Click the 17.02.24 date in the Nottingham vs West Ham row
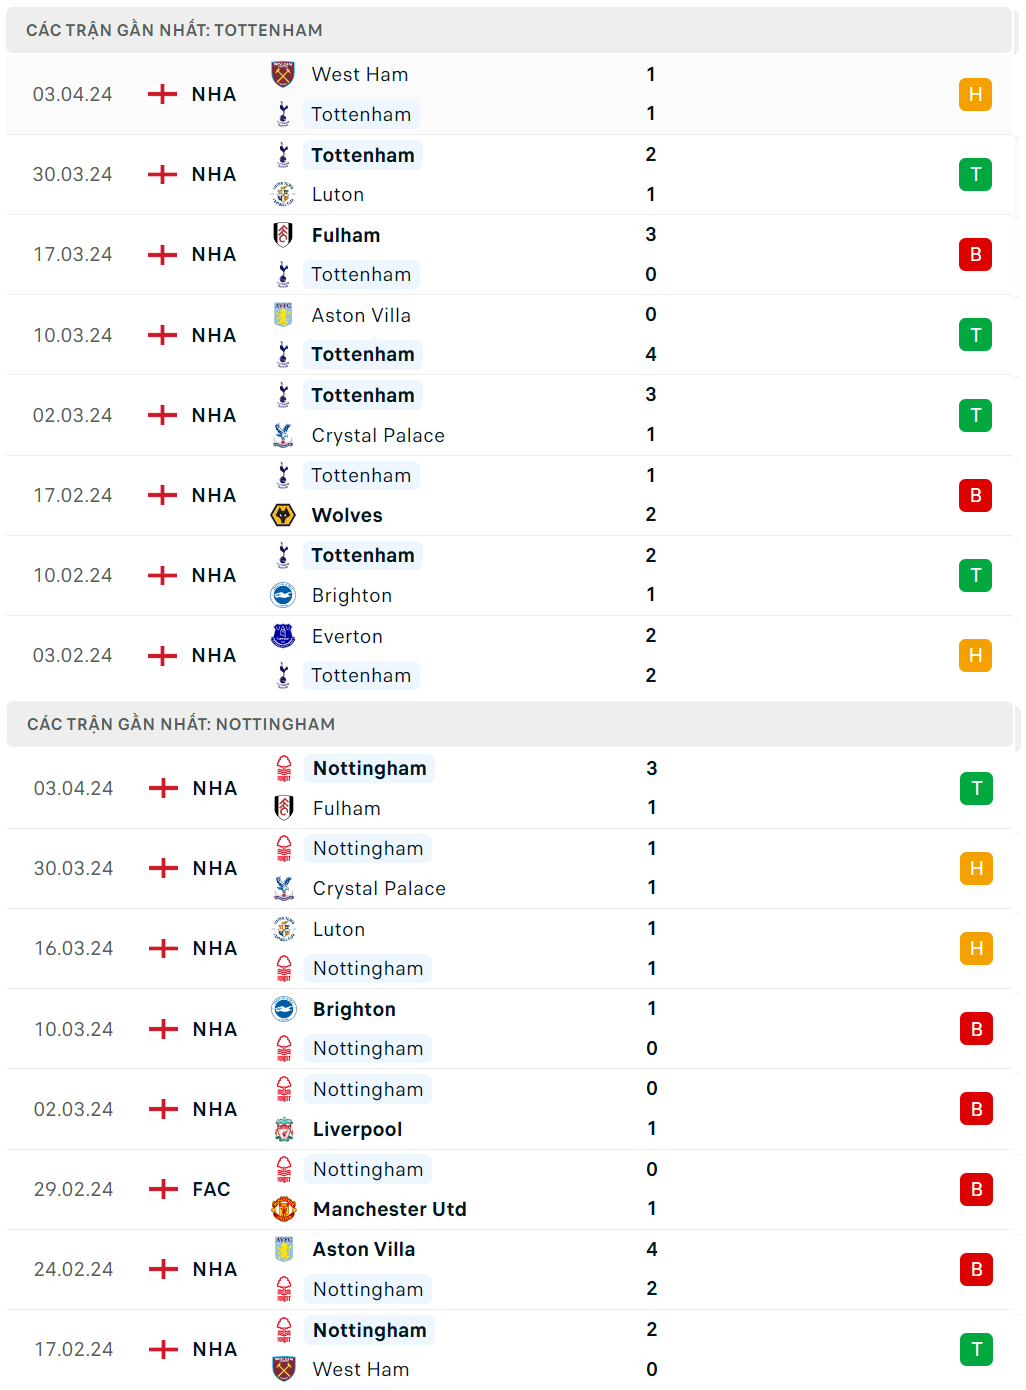The width and height of the screenshot is (1026, 1390). coord(74,1349)
